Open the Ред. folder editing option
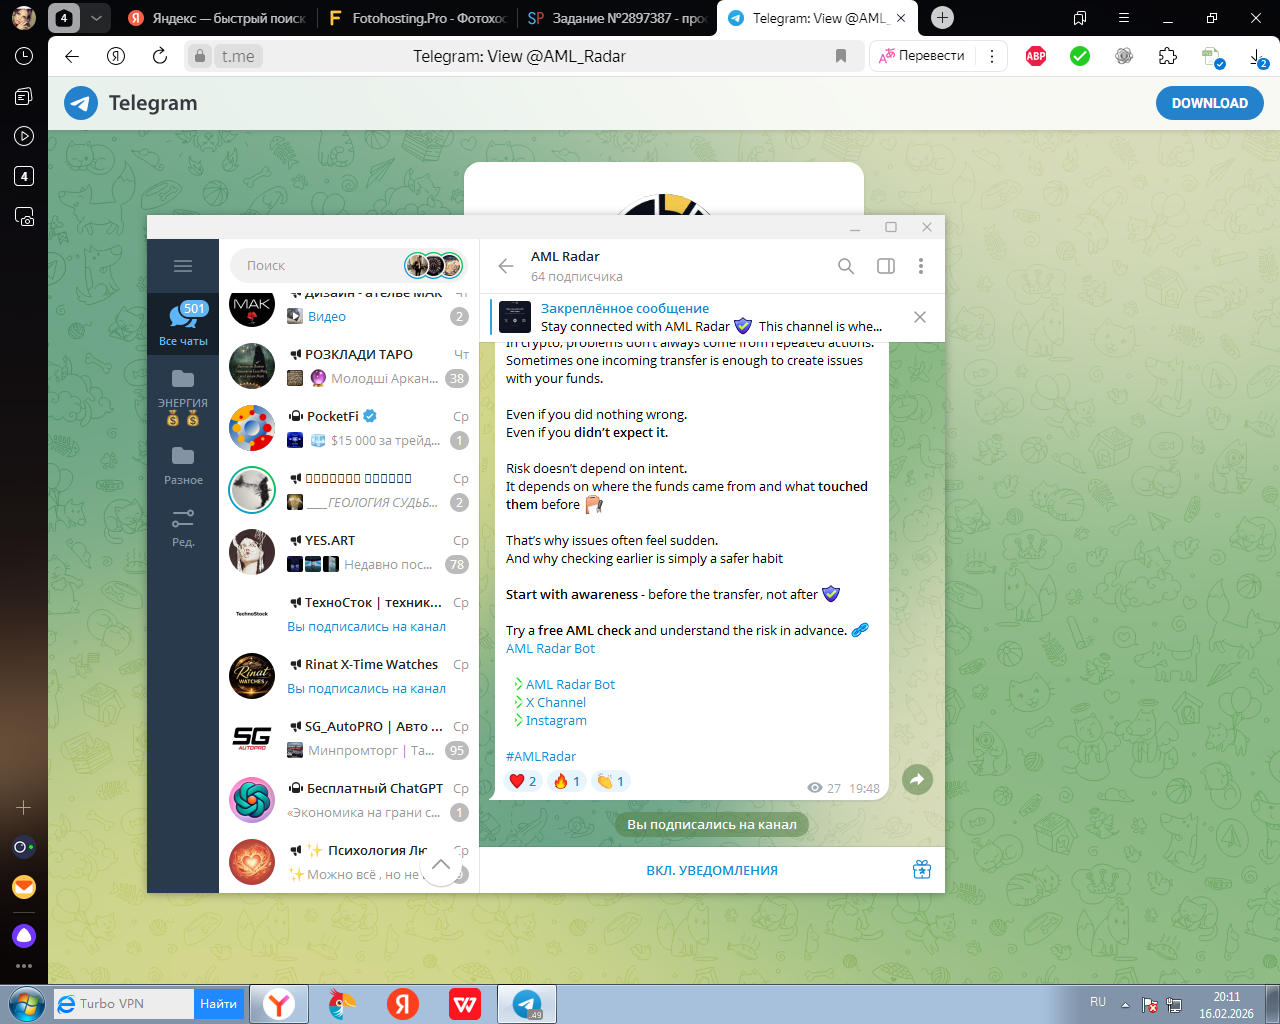 pos(183,528)
